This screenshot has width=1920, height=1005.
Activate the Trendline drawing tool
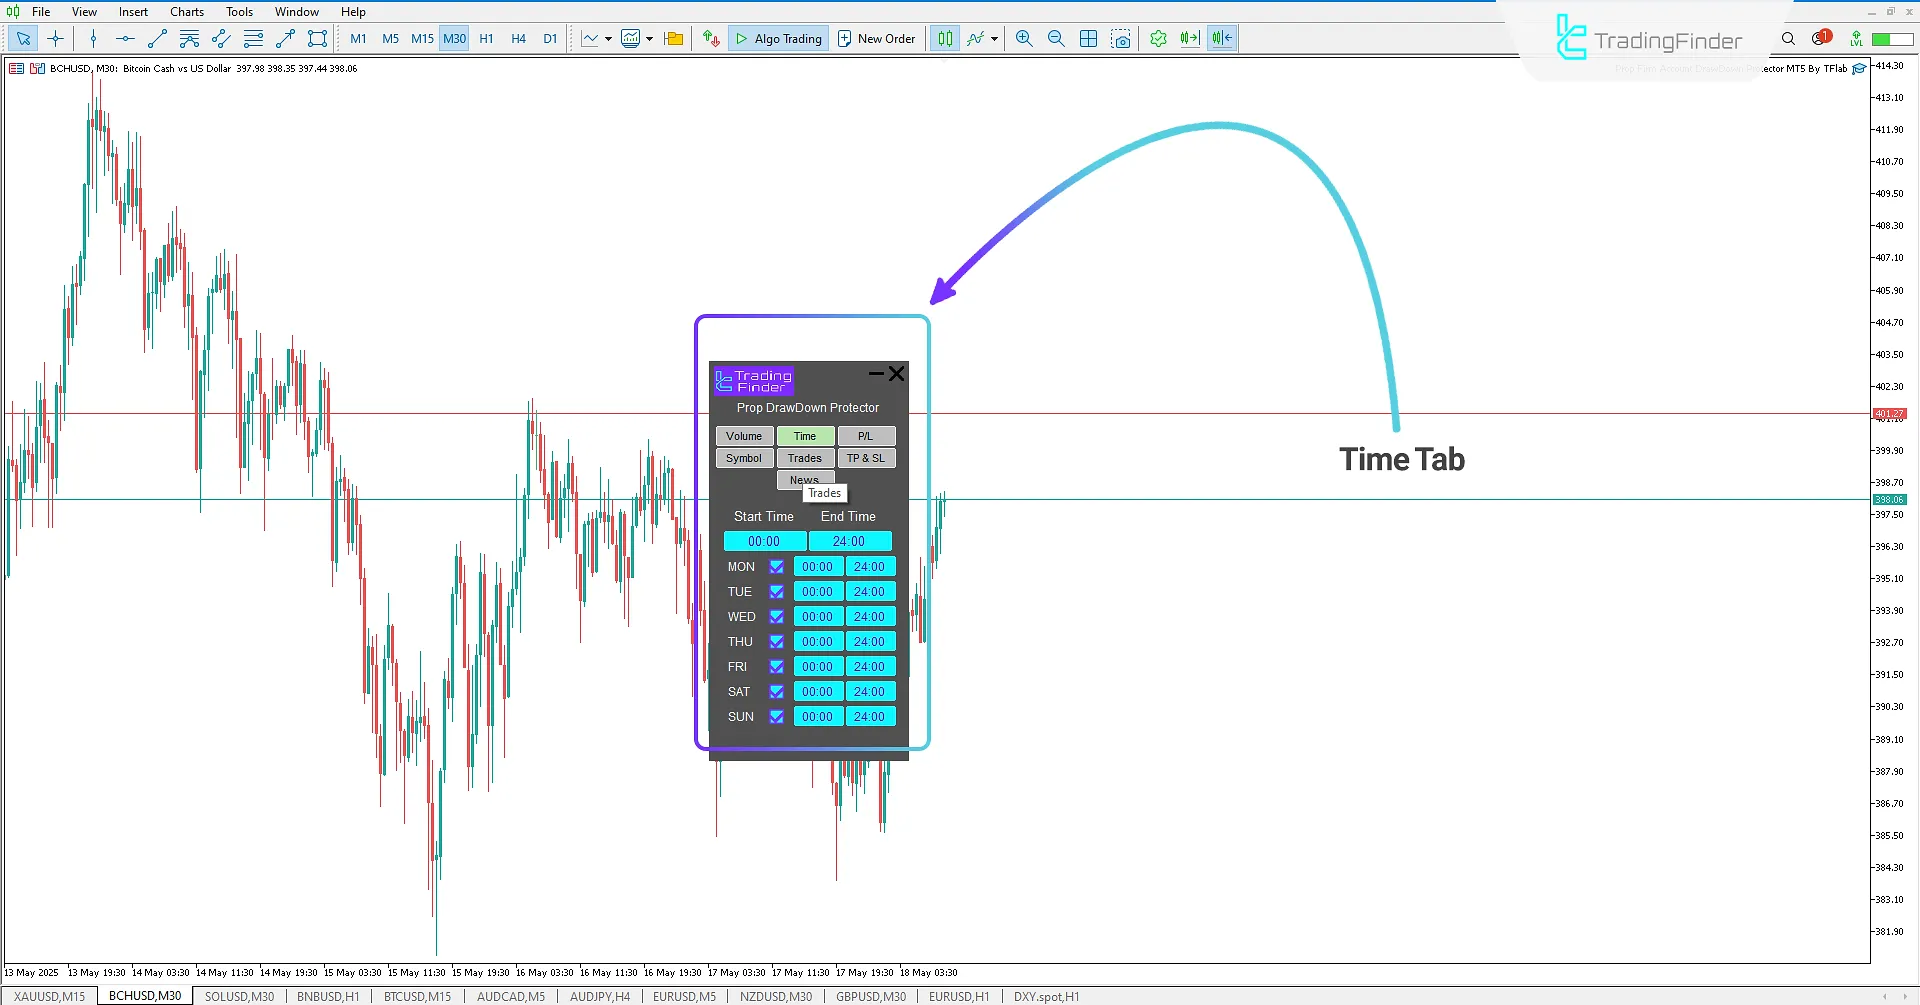(x=156, y=38)
